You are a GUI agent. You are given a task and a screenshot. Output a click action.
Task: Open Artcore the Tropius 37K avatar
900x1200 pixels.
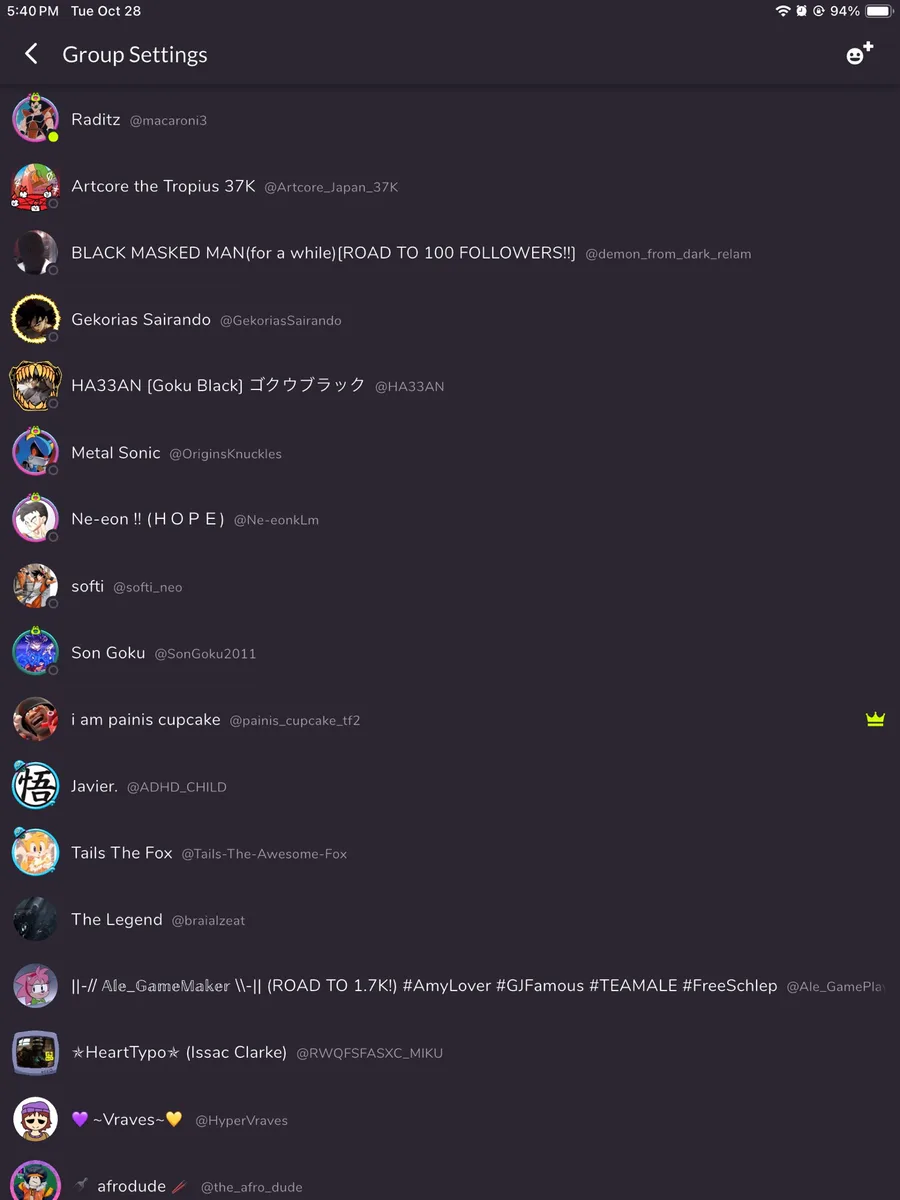coord(35,187)
